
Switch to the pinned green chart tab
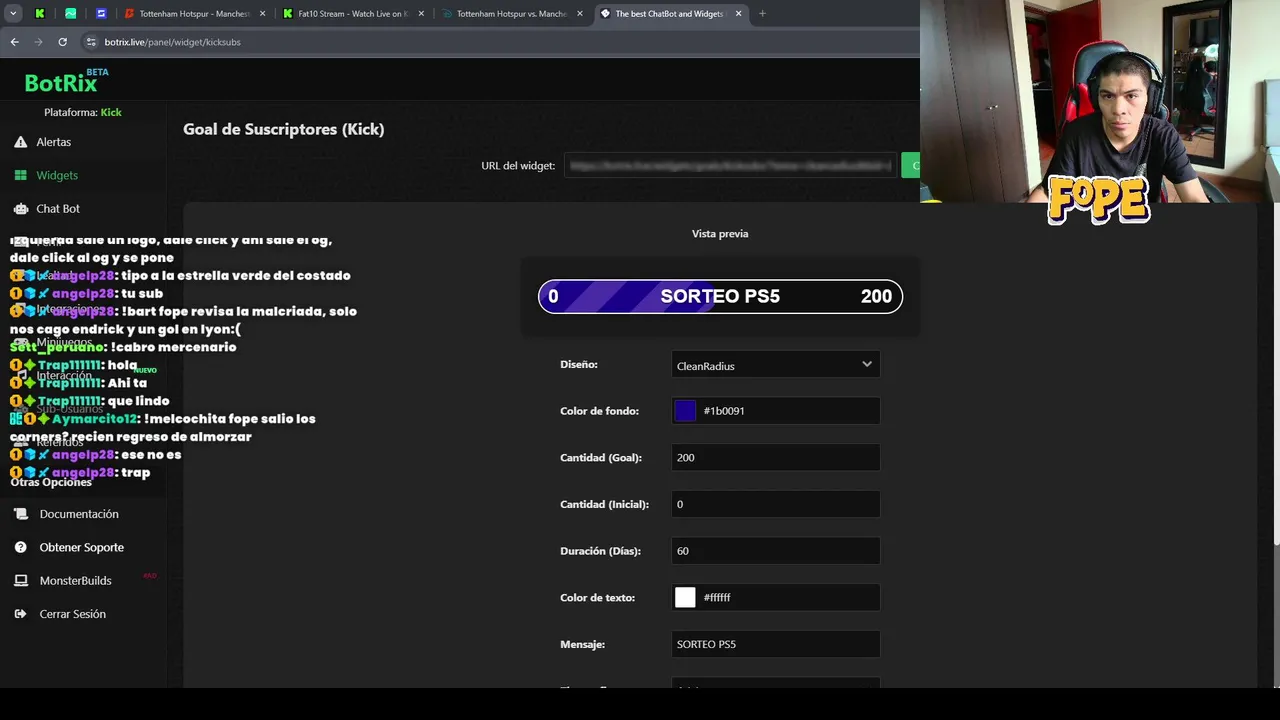point(70,14)
